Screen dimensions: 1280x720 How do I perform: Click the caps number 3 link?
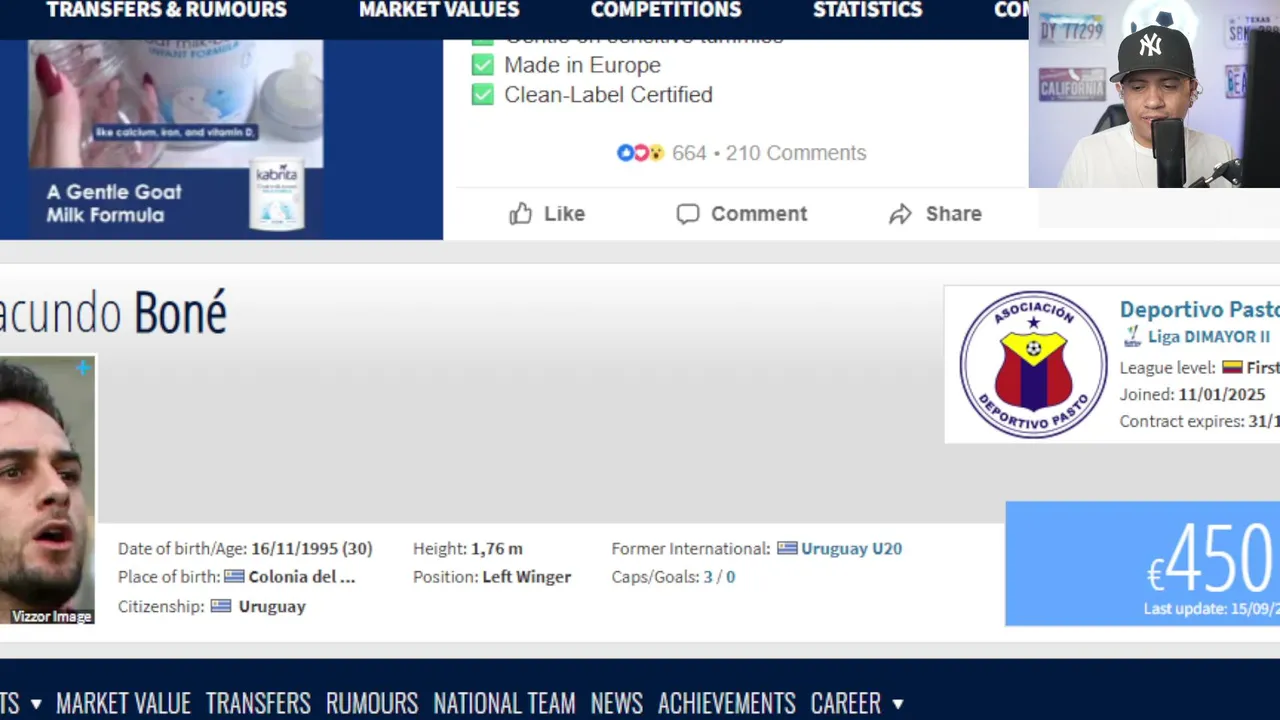(708, 577)
